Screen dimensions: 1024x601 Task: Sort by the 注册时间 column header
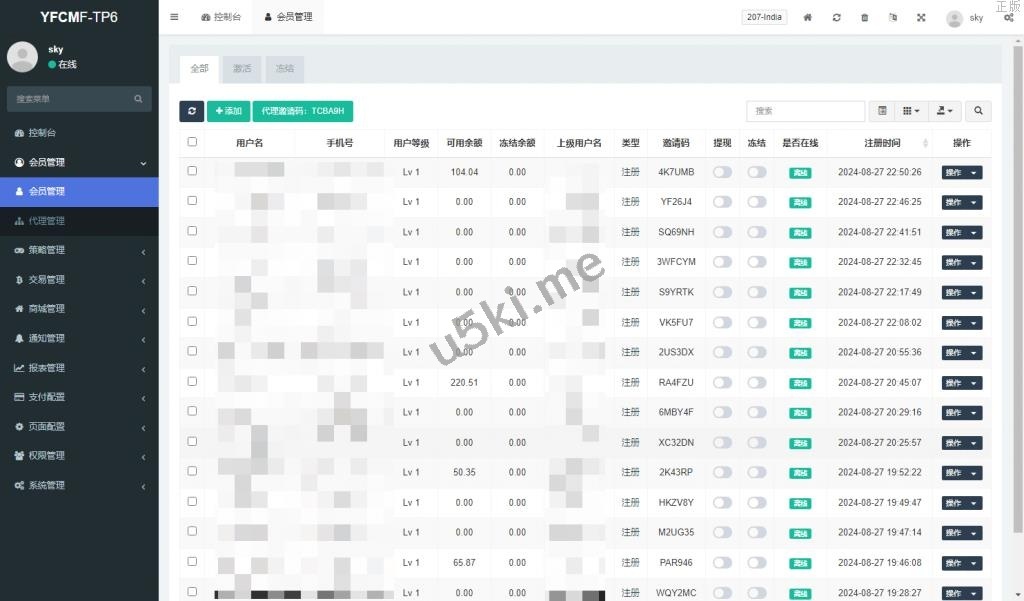[882, 143]
